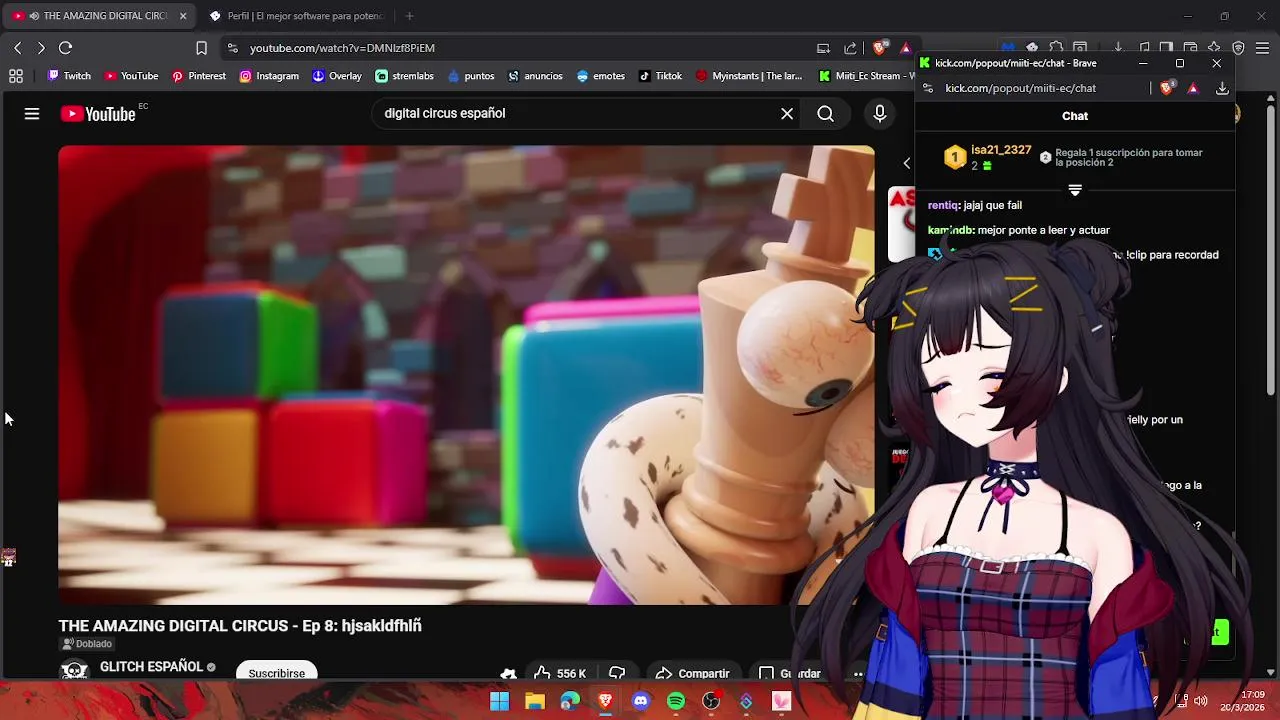View site information icon in address bar

[x=232, y=48]
